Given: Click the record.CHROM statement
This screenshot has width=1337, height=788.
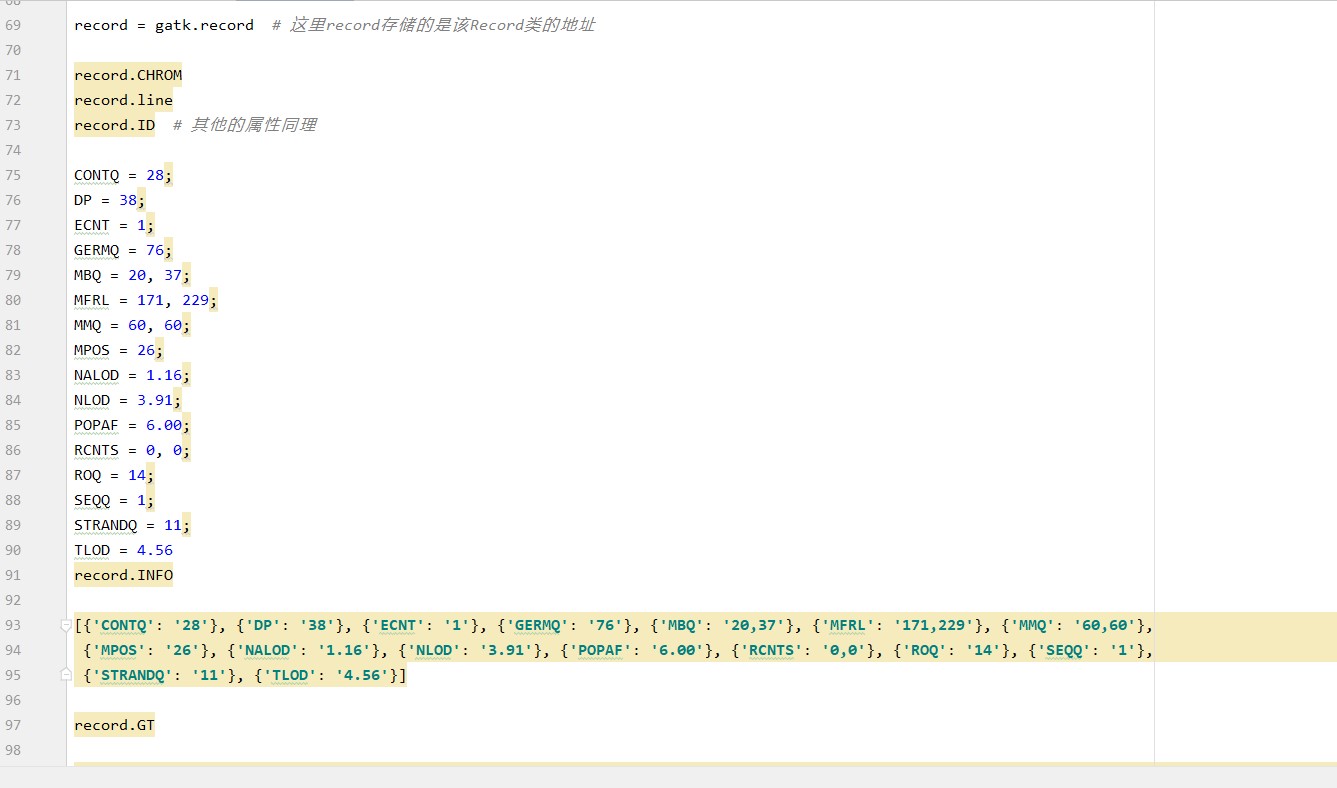Looking at the screenshot, I should click(128, 75).
